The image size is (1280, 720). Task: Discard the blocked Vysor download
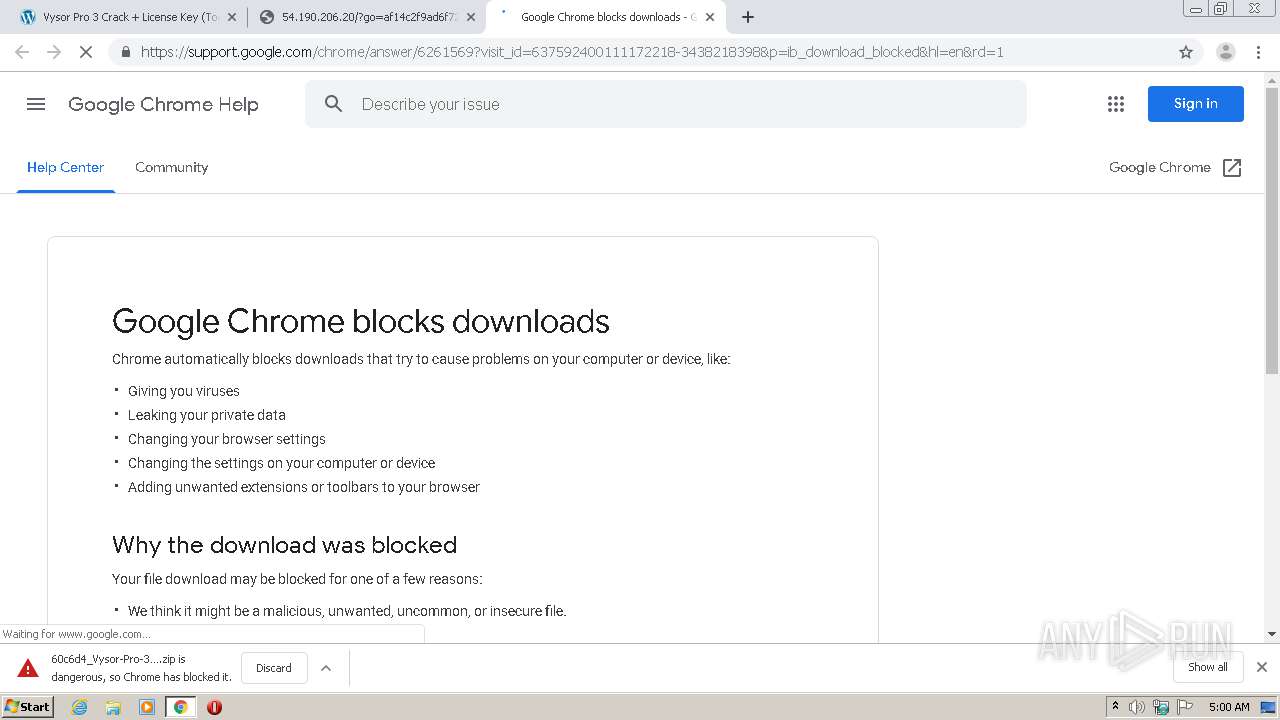[274, 668]
